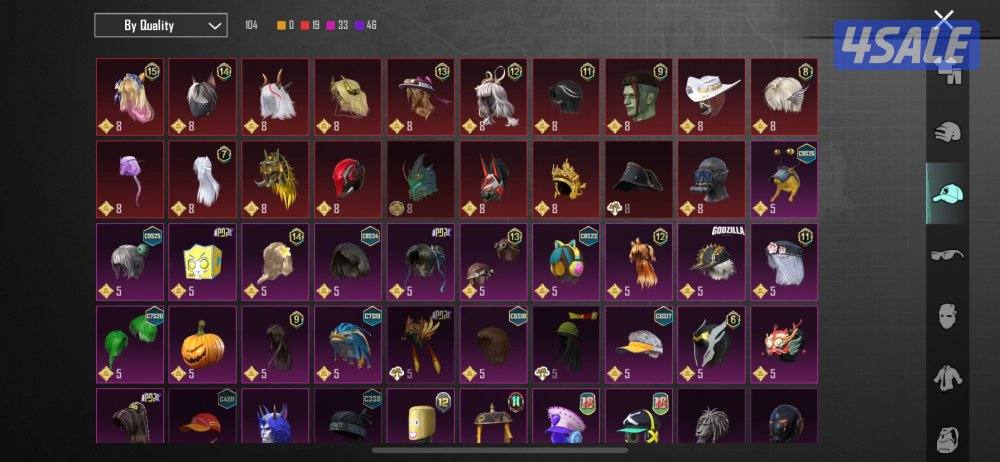Choose the Godzilla-labeled black cap item

tap(712, 262)
